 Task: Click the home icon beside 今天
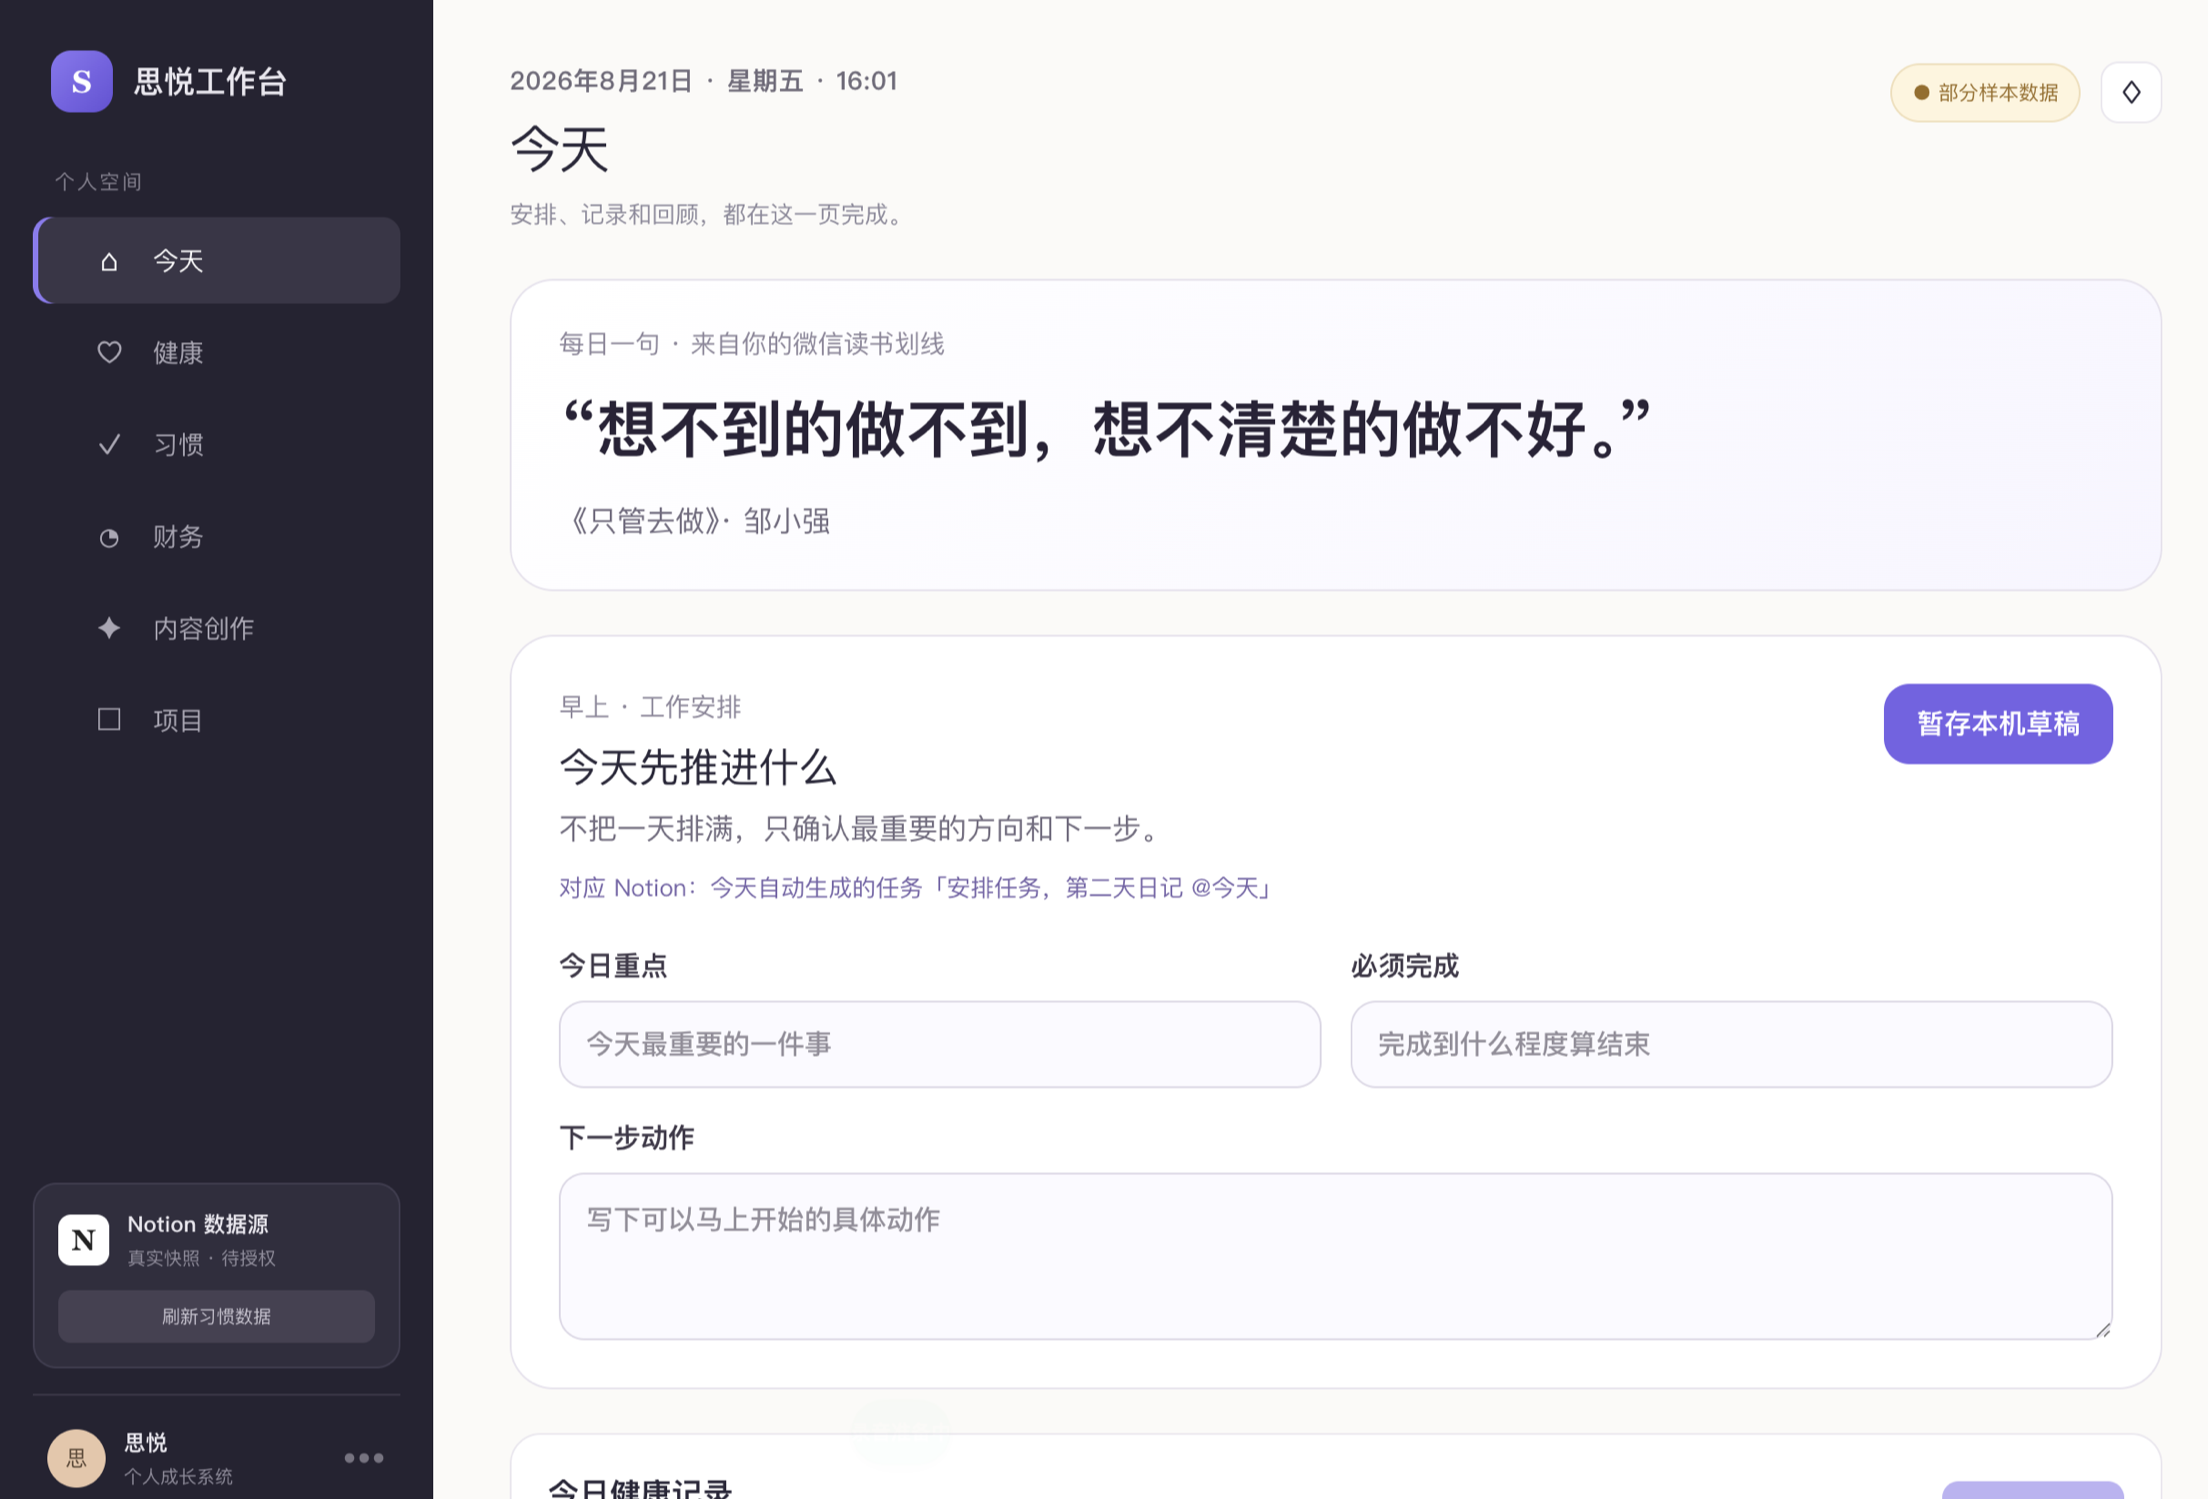(109, 262)
